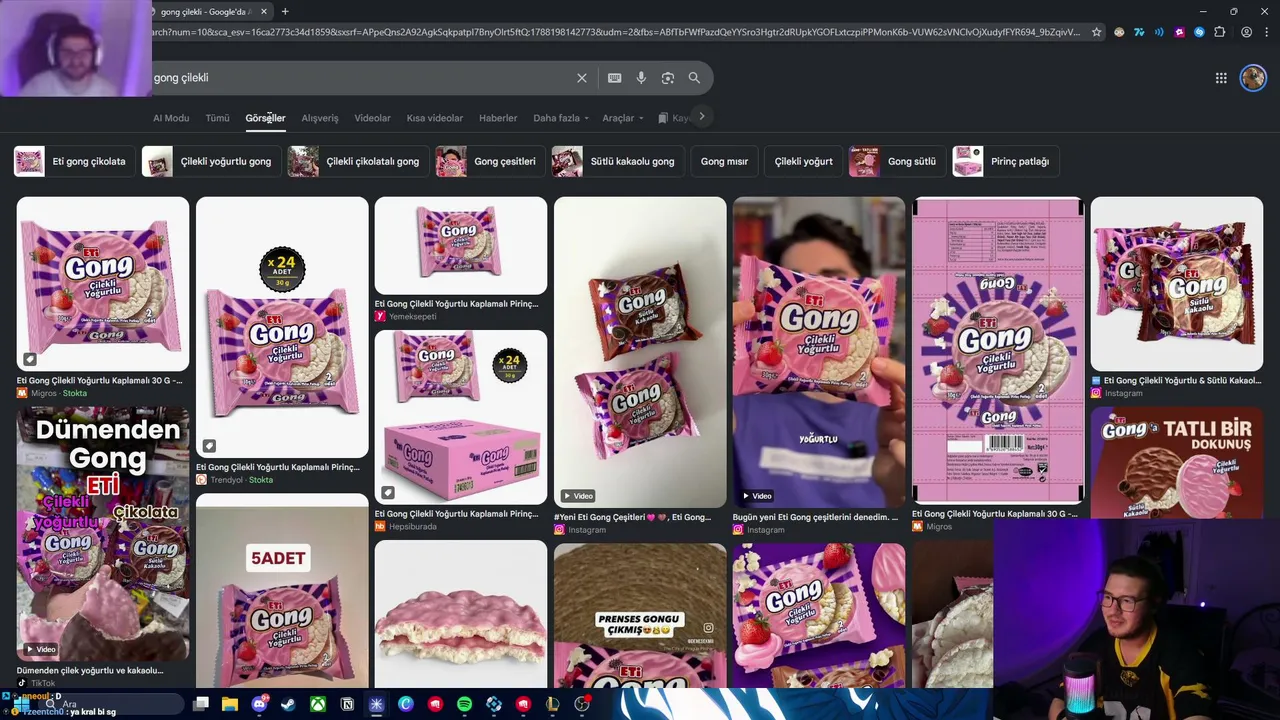Screen dimensions: 1280x720
Task: Switch to the 'AI Modu' tab
Action: pyautogui.click(x=171, y=118)
